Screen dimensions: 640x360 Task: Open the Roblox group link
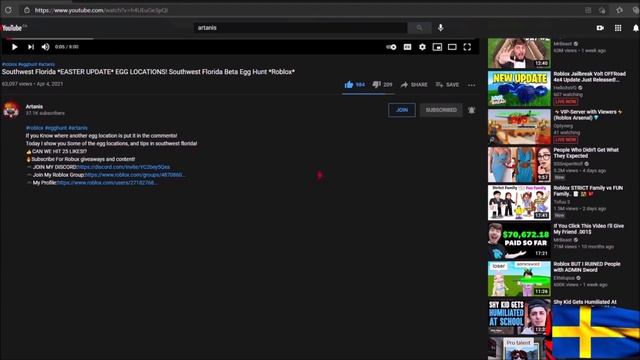pyautogui.click(x=135, y=175)
